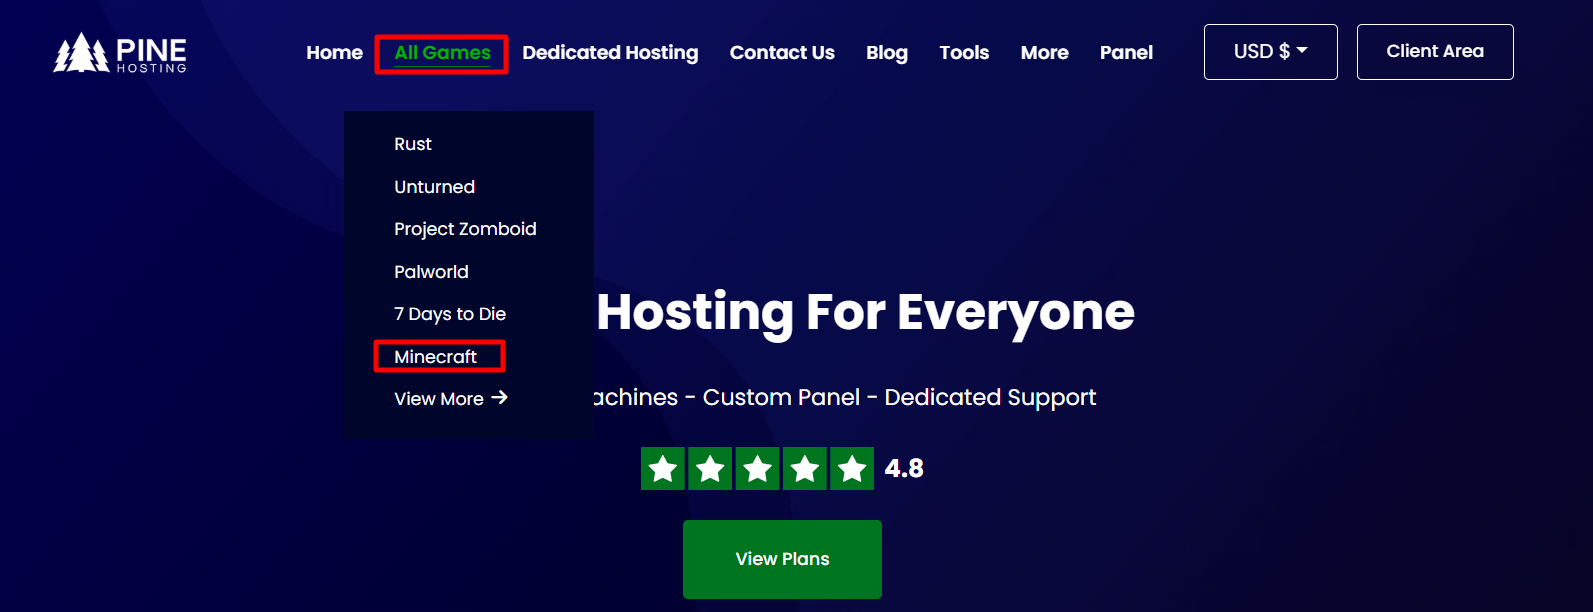
Task: Click the fifth green rating star
Action: (x=852, y=468)
